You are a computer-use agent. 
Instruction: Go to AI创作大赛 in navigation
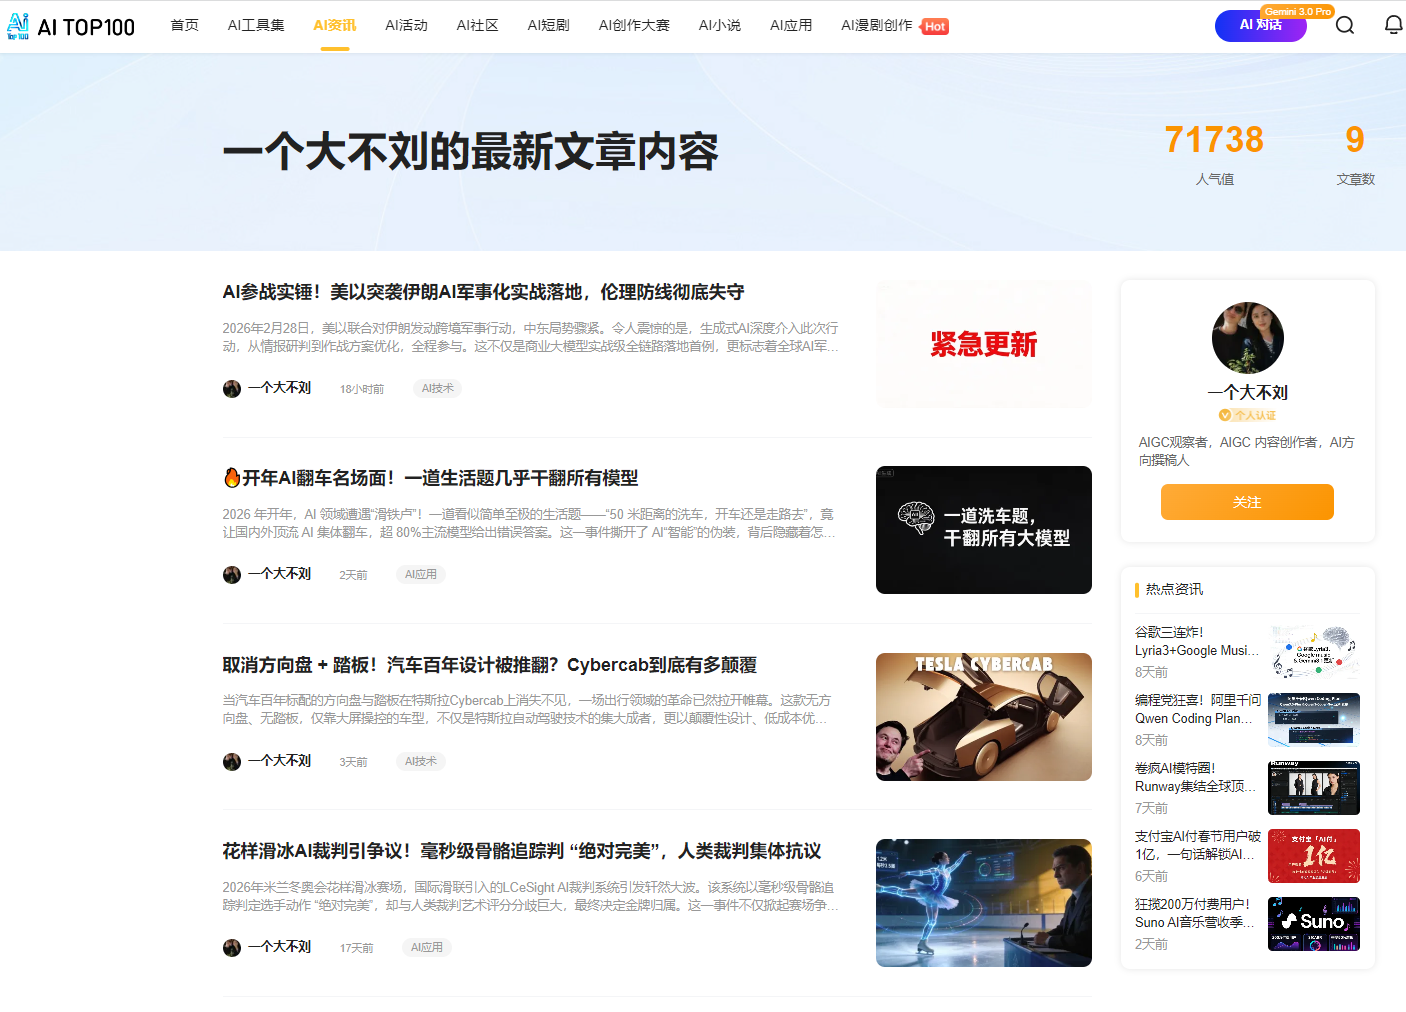(634, 25)
